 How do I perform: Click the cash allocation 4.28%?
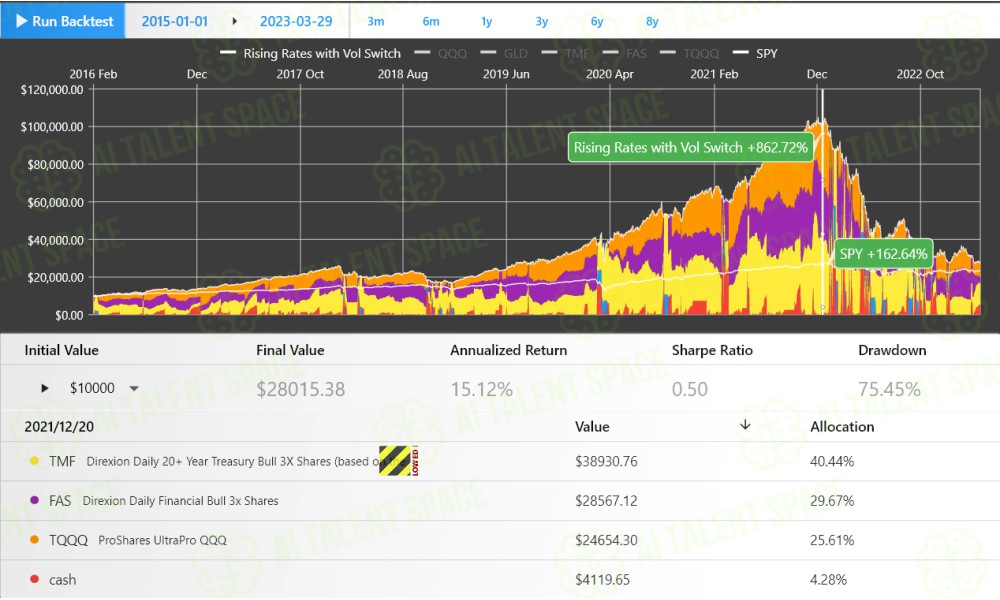click(x=828, y=580)
